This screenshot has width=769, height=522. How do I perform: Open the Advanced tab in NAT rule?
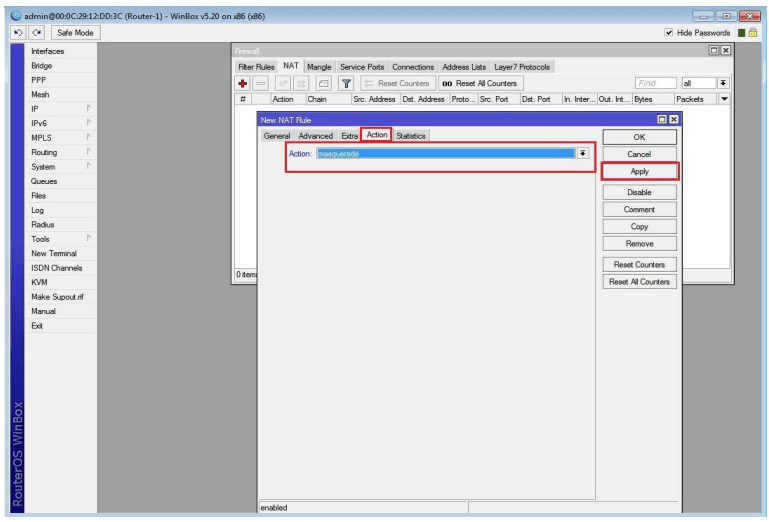click(x=315, y=136)
